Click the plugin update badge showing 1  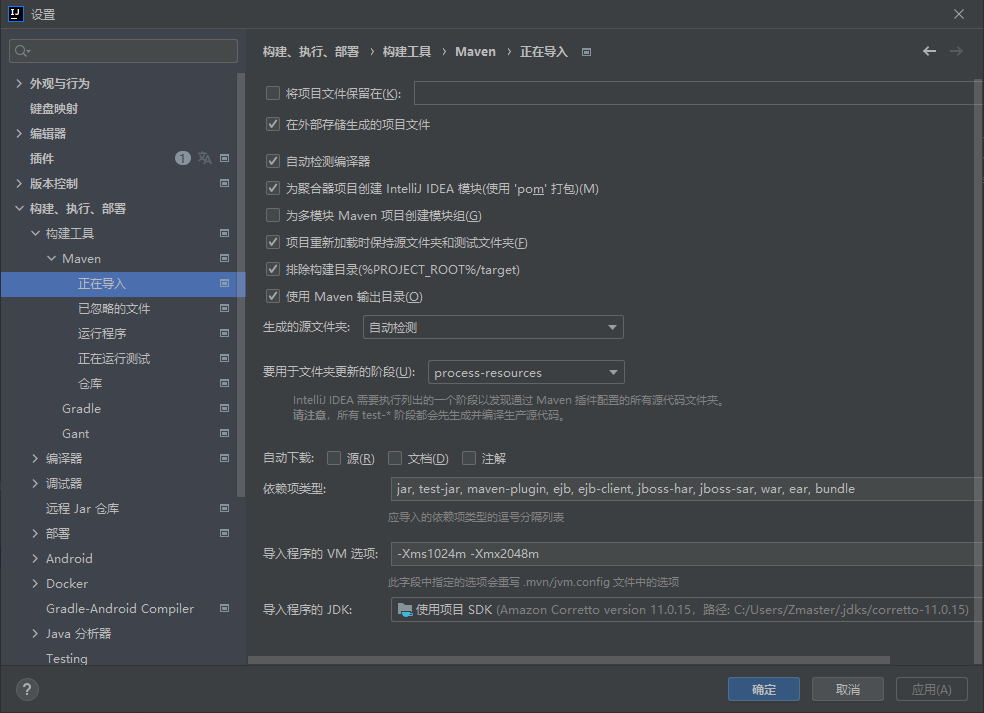coord(182,157)
